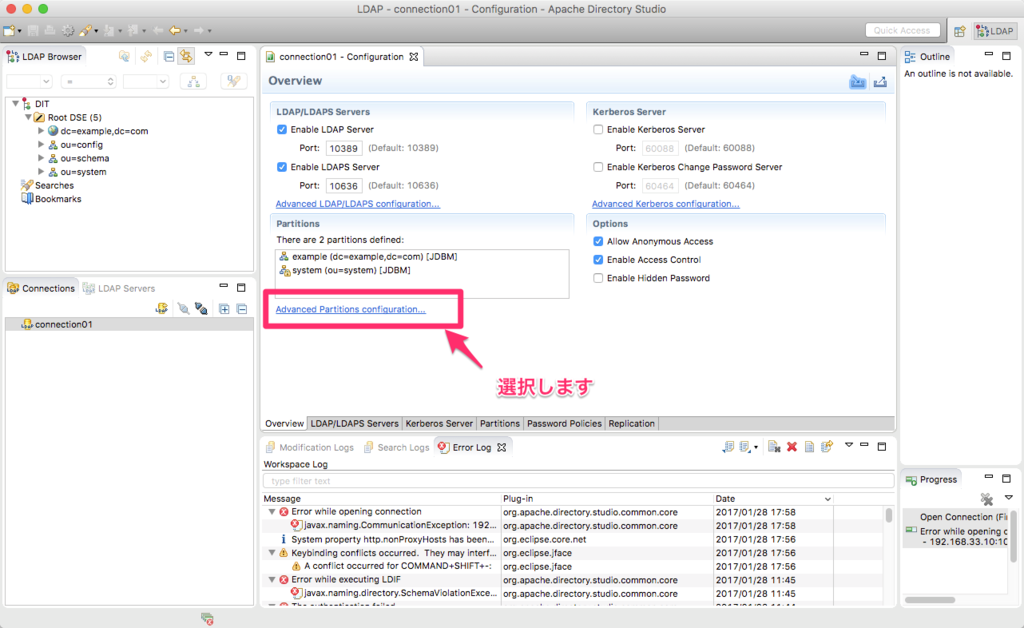Collapse the 'Error while executing LDIF' log entry
Viewport: 1024px width, 628px height.
tap(272, 580)
